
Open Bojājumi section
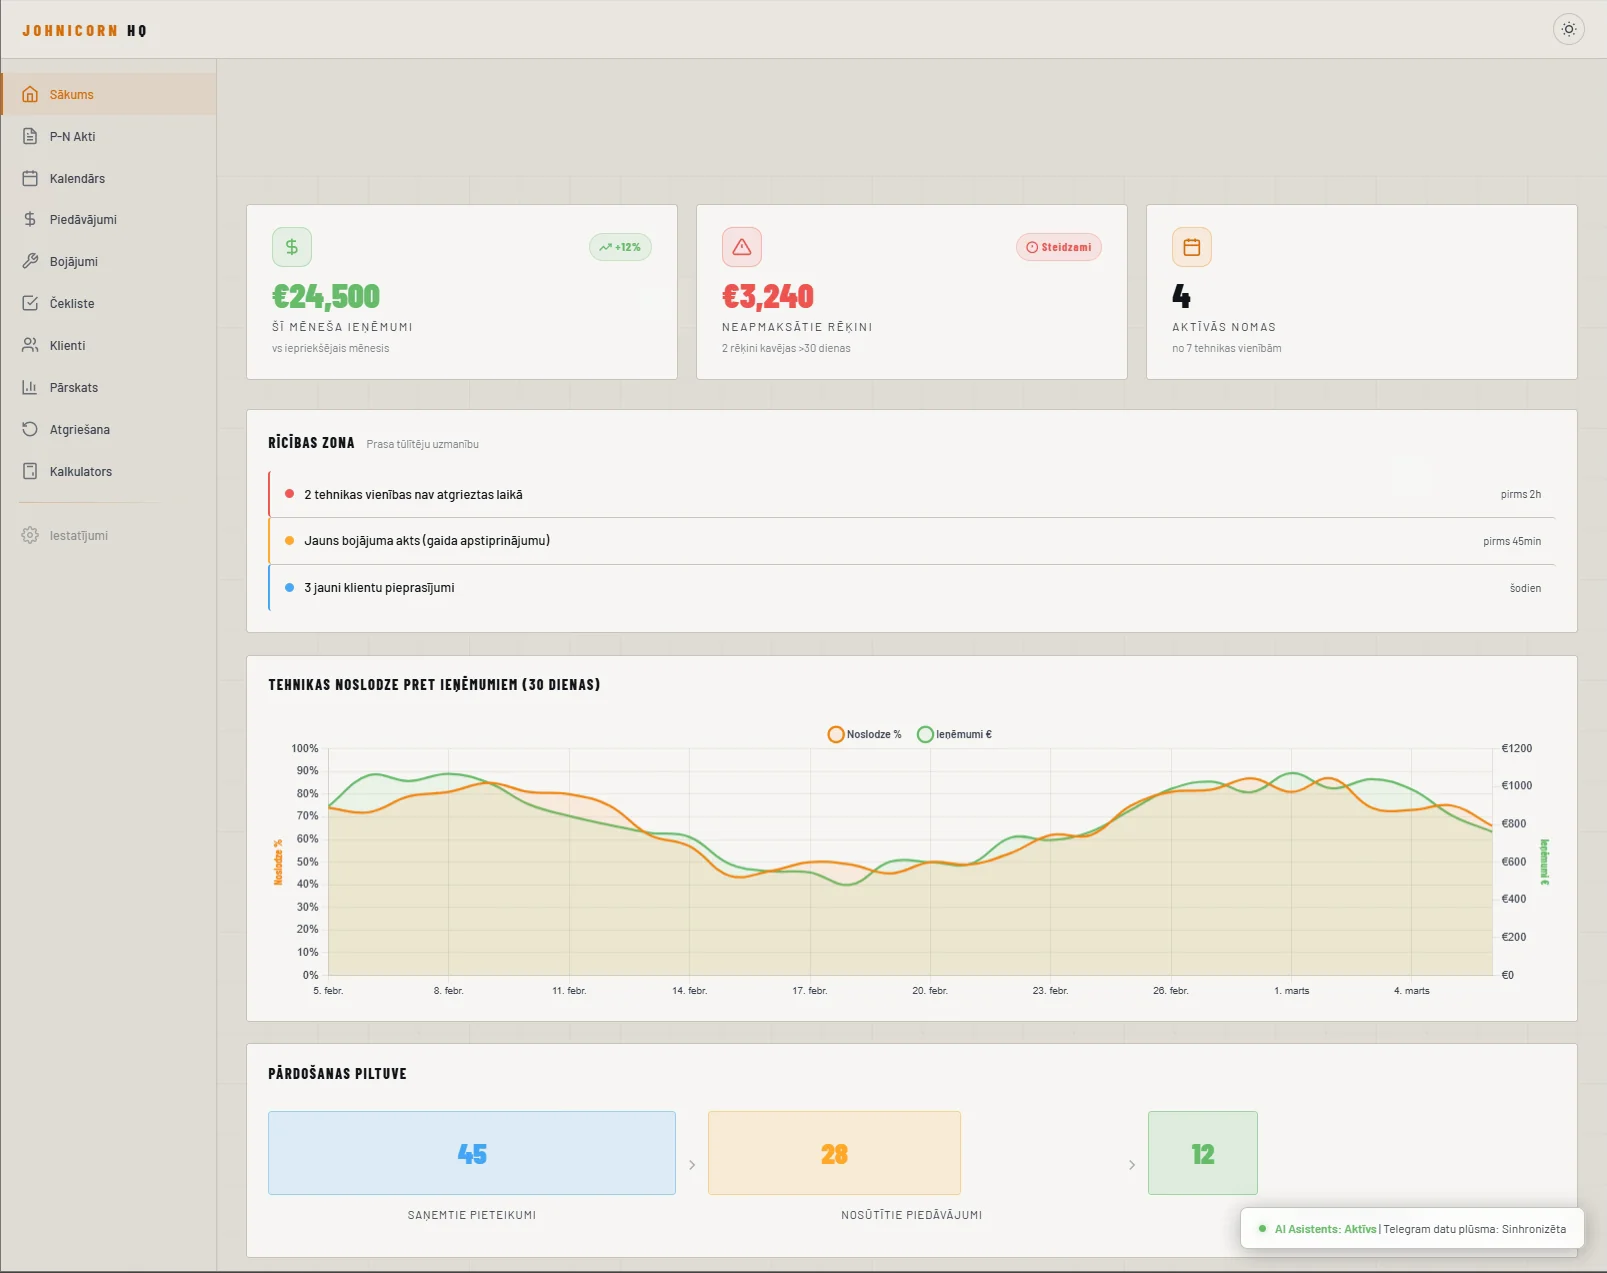(108, 261)
